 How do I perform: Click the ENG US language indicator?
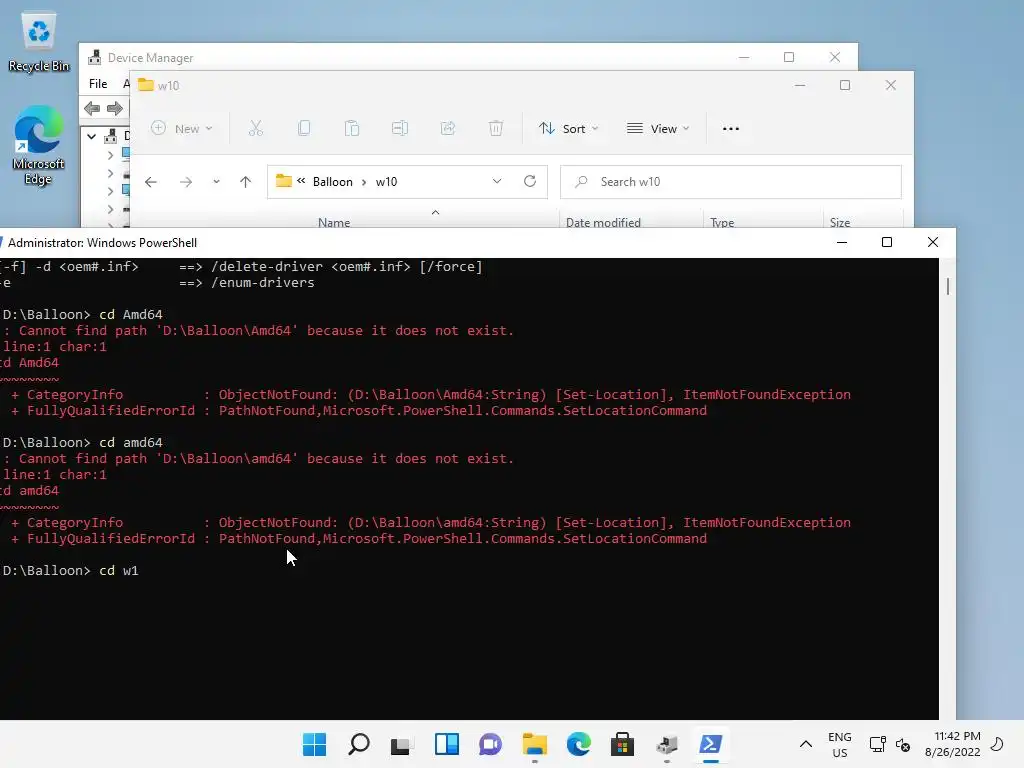(840, 744)
